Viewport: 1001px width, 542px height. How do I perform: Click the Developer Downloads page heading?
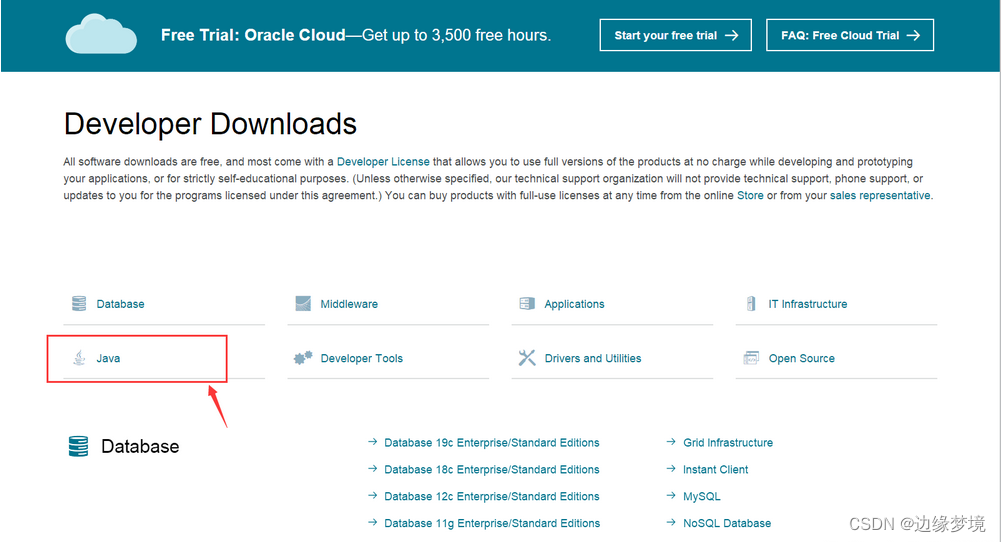210,124
